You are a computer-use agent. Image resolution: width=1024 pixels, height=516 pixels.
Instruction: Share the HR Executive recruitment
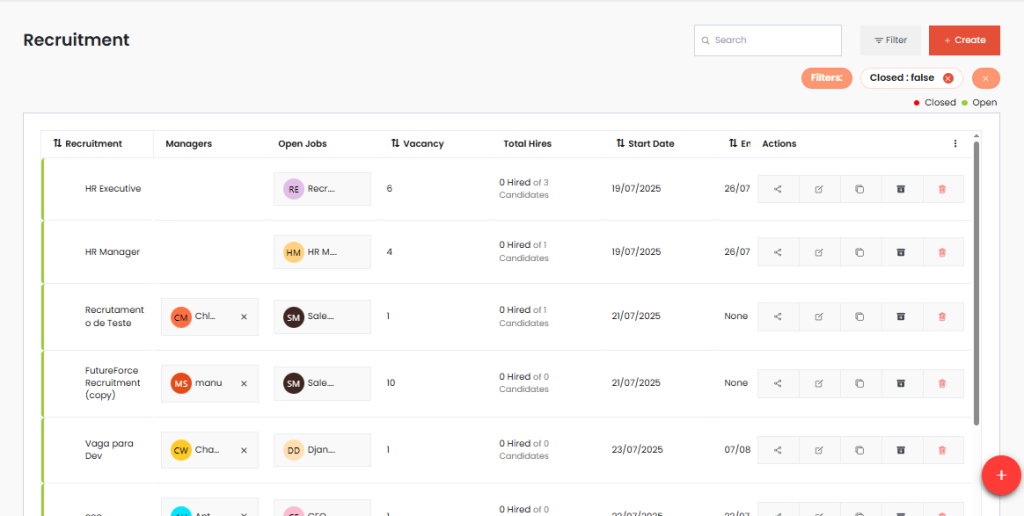click(x=778, y=189)
